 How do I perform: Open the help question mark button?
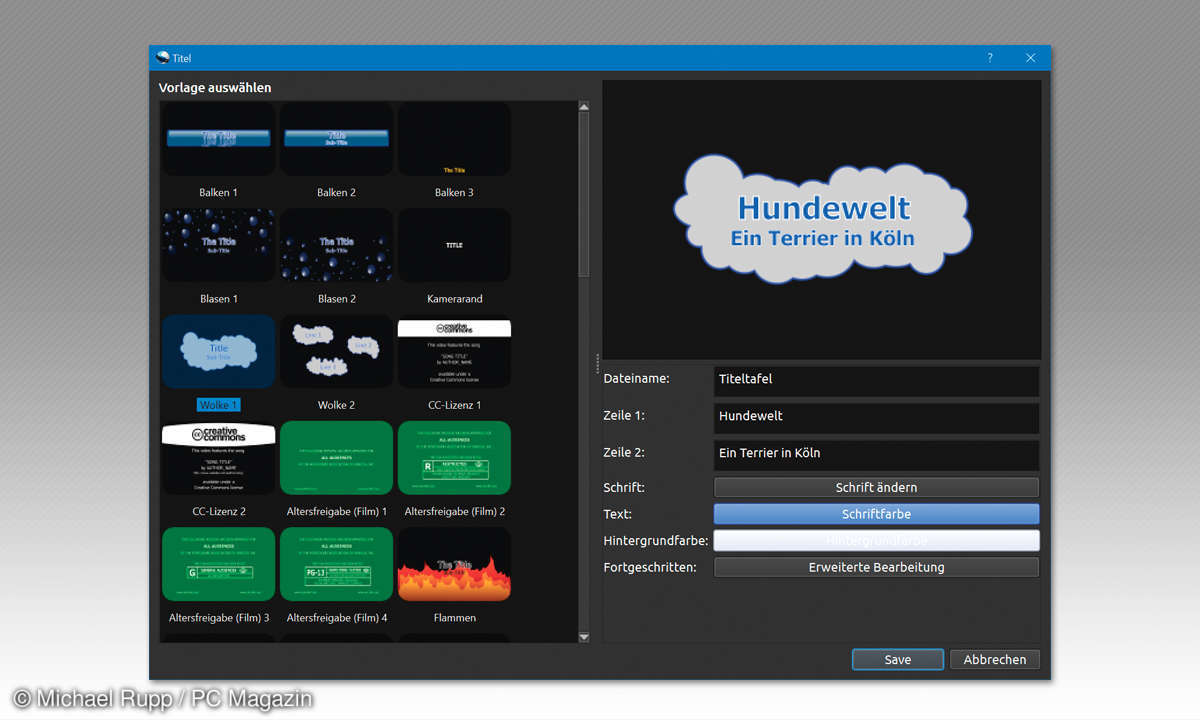[990, 58]
